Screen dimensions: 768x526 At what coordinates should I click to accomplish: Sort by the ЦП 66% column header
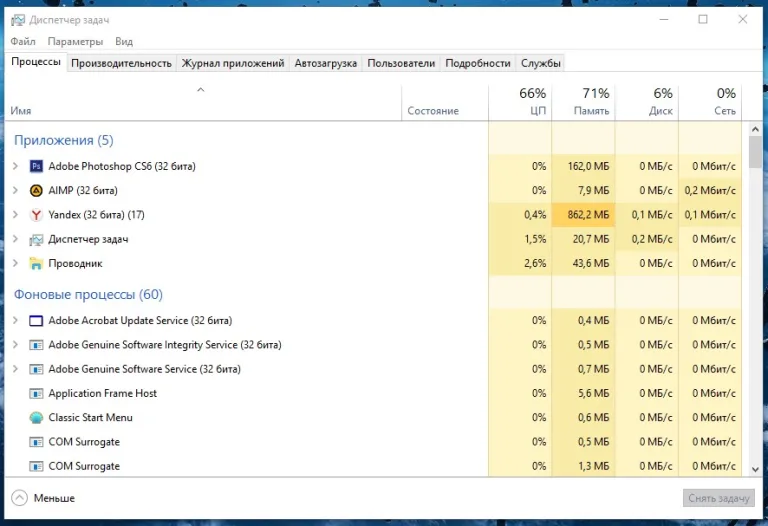tap(520, 103)
